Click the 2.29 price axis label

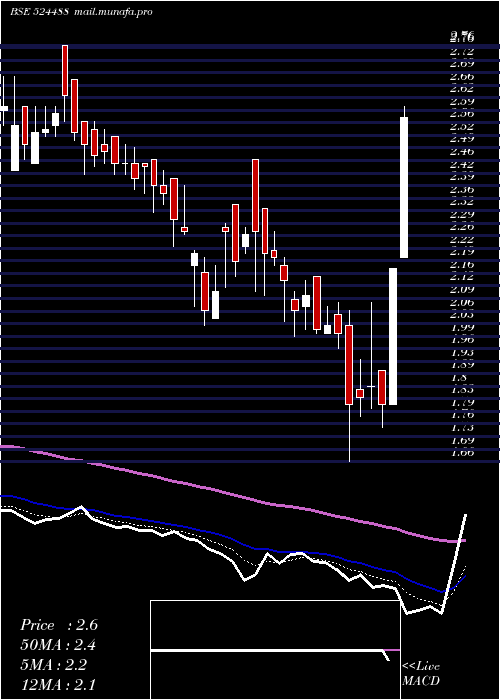(x=462, y=215)
